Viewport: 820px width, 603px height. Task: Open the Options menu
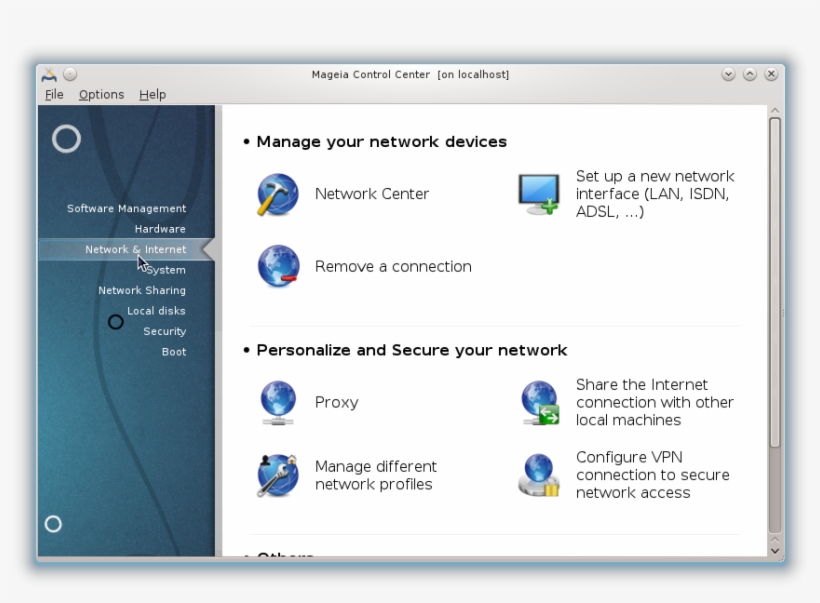point(101,94)
